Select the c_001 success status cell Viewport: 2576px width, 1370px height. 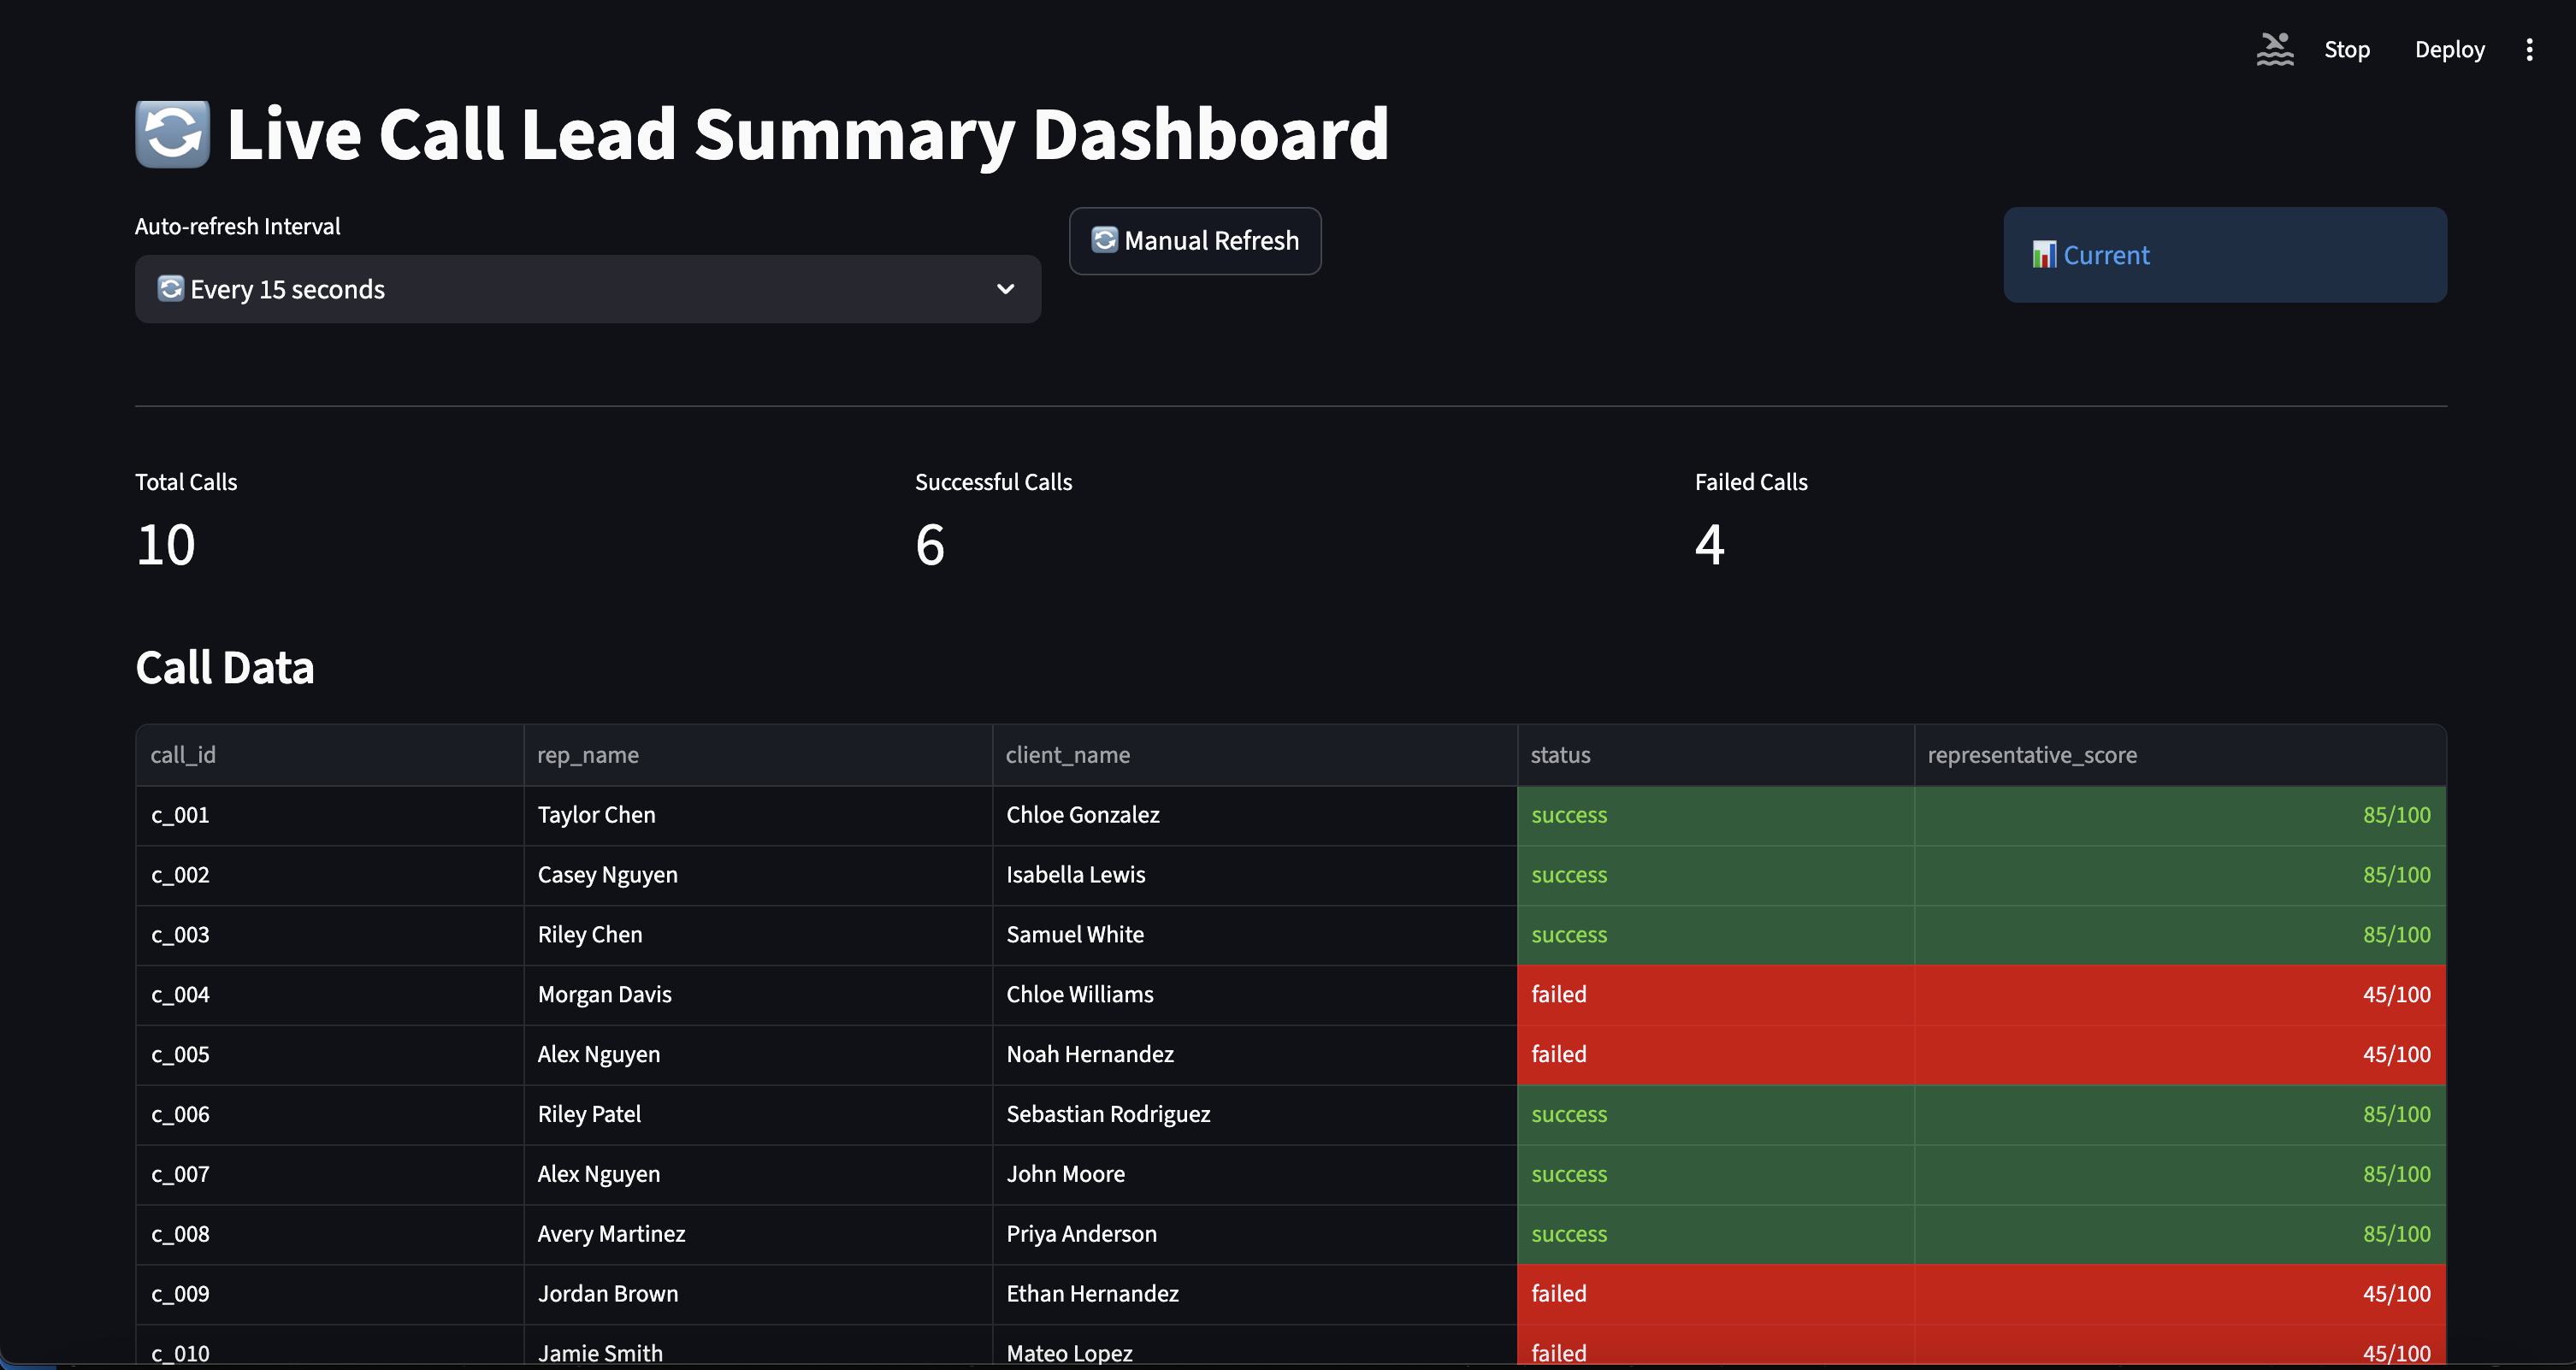(1715, 815)
